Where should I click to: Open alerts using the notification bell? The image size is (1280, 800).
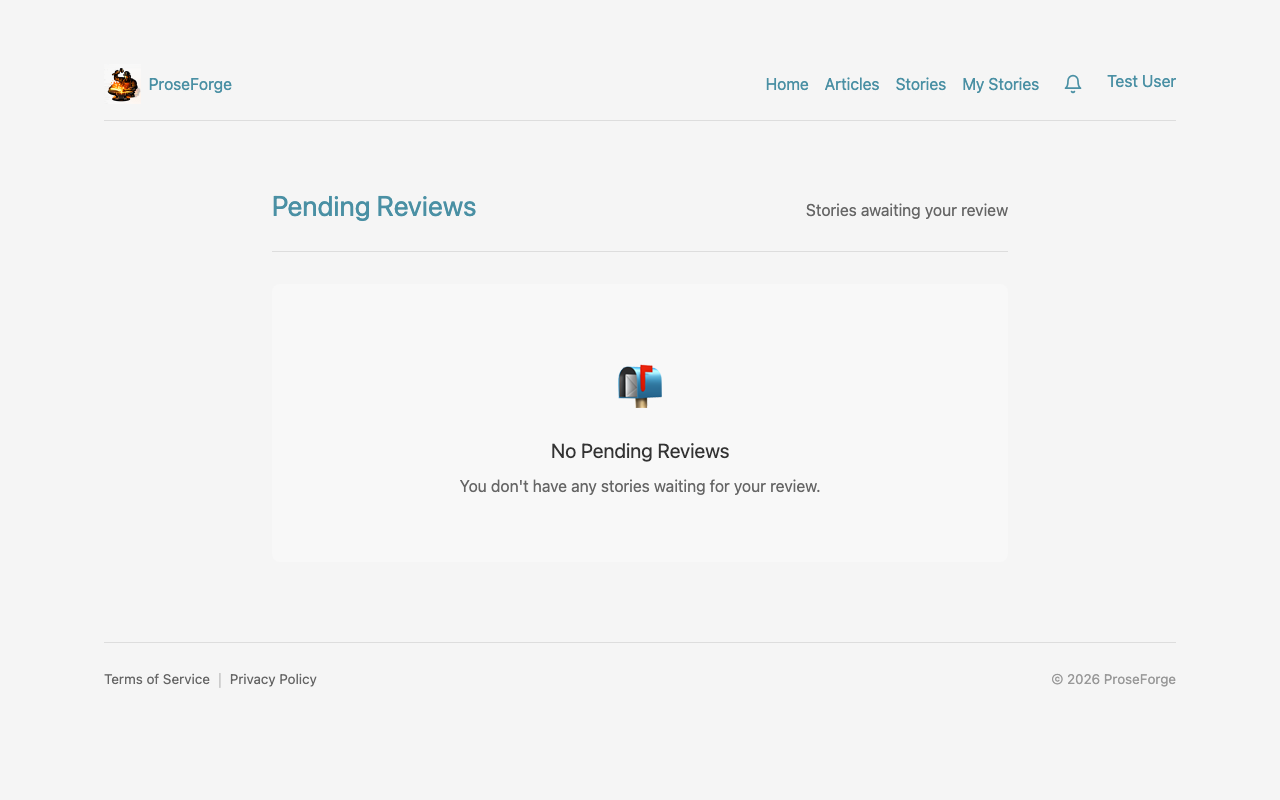pos(1072,84)
